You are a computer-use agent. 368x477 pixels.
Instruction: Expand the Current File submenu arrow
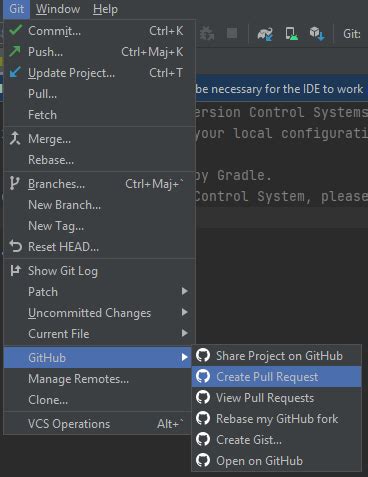coord(185,333)
